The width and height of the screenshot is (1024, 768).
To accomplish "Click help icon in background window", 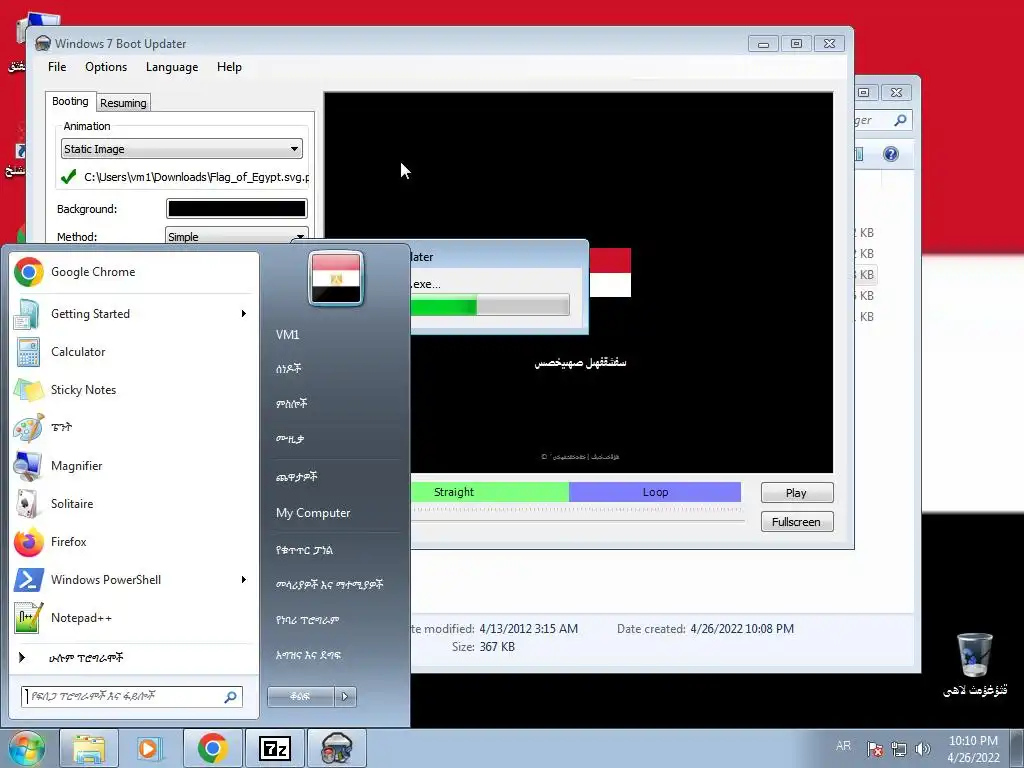I will click(891, 154).
